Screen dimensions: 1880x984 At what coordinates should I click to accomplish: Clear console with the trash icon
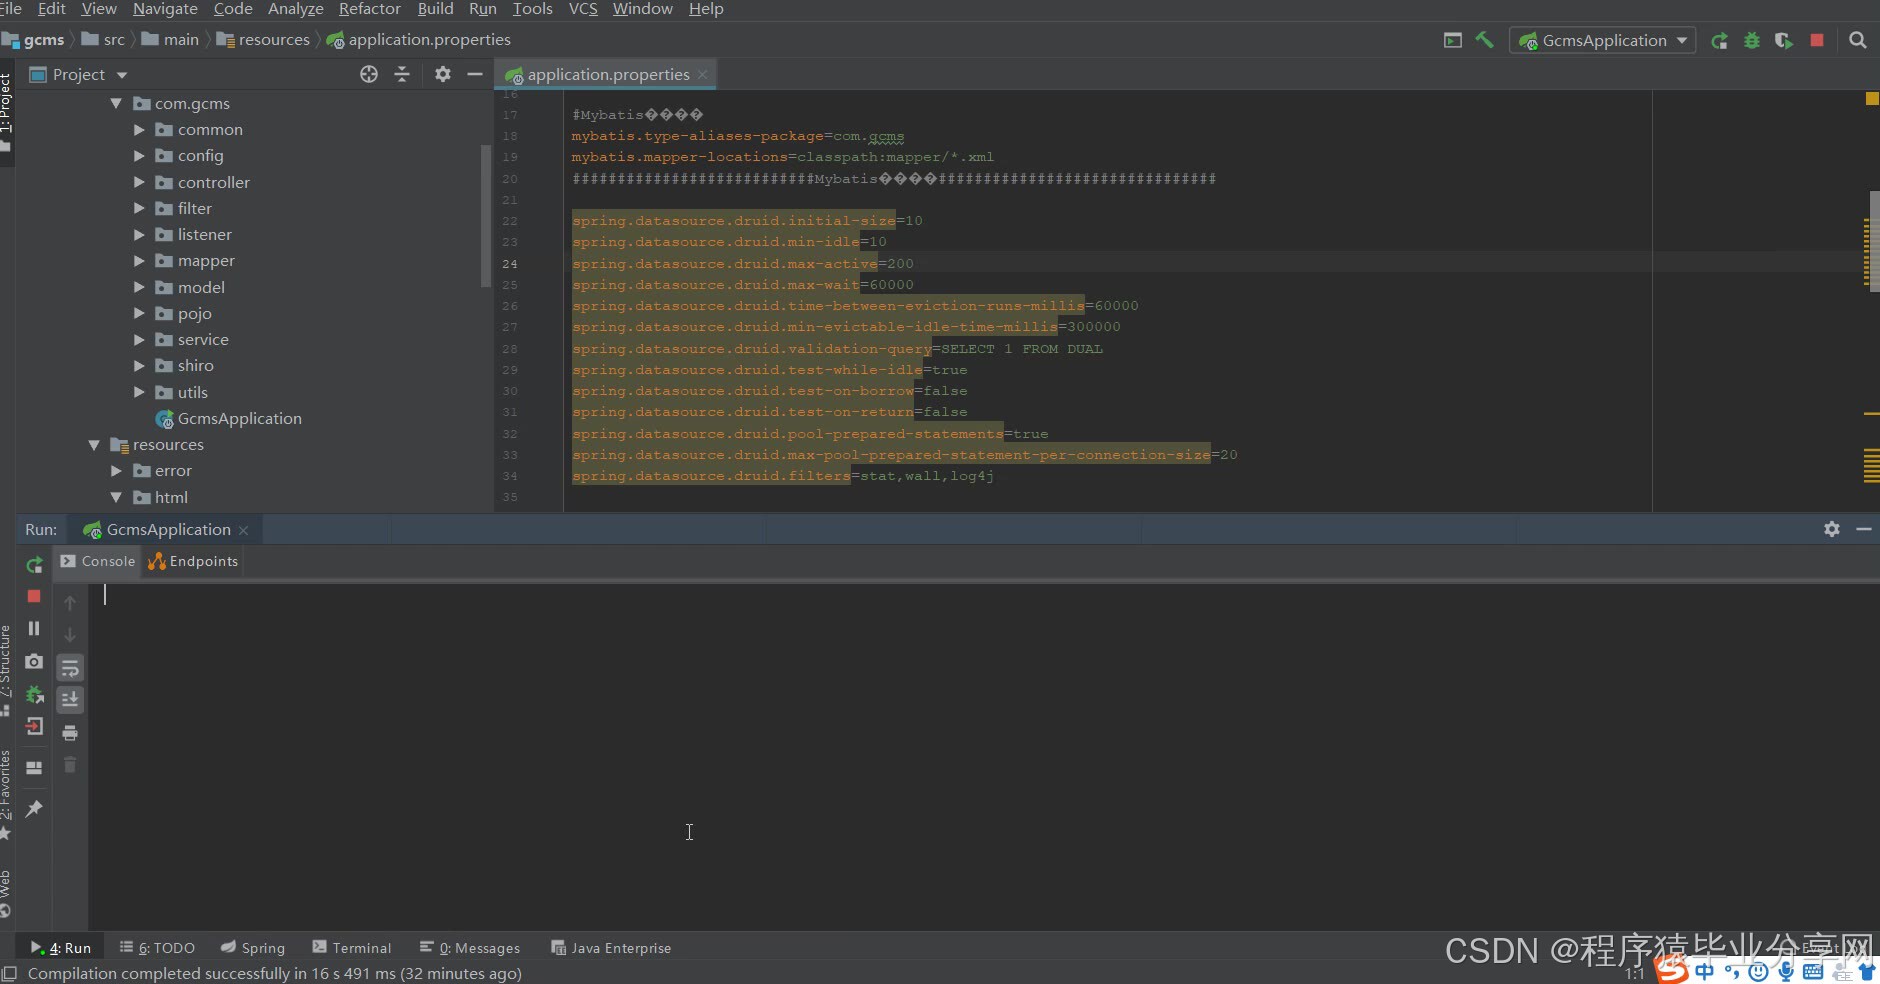coord(70,765)
